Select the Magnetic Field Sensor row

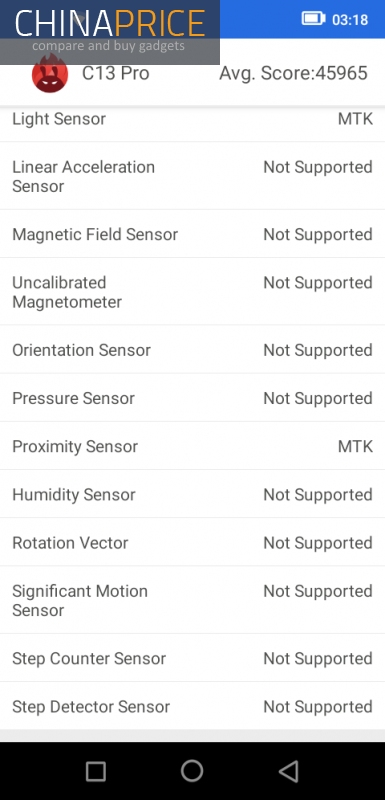[192, 234]
